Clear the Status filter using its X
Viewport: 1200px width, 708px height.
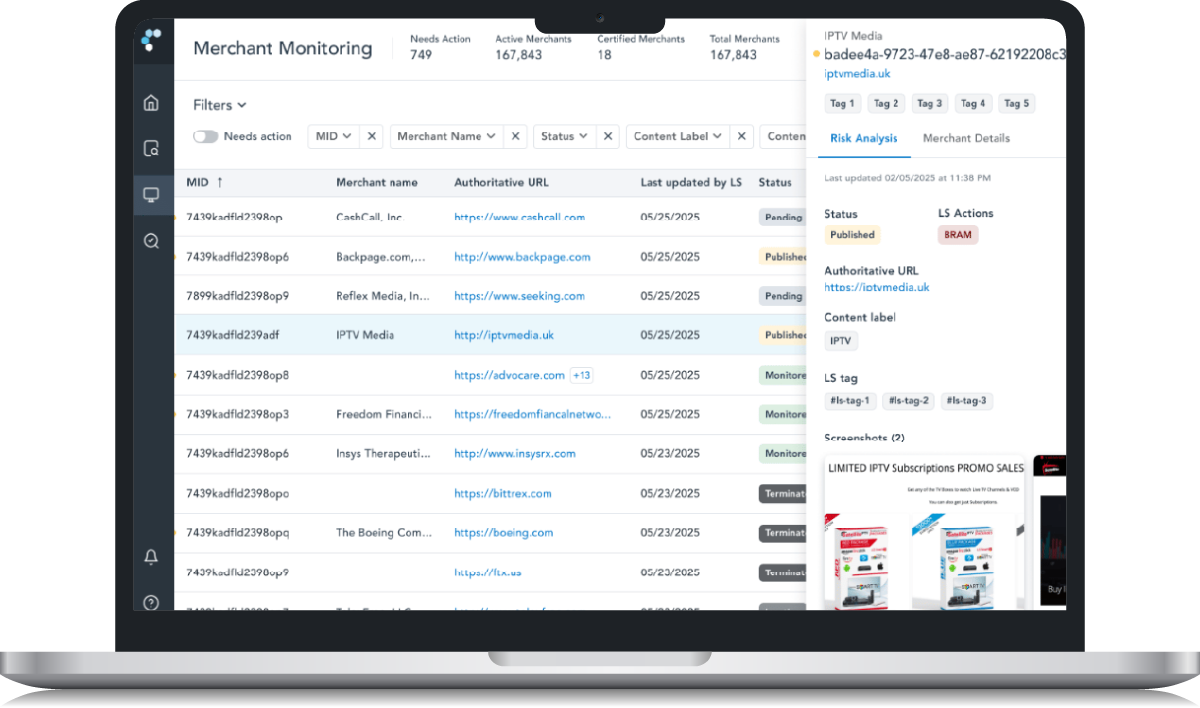pyautogui.click(x=608, y=136)
